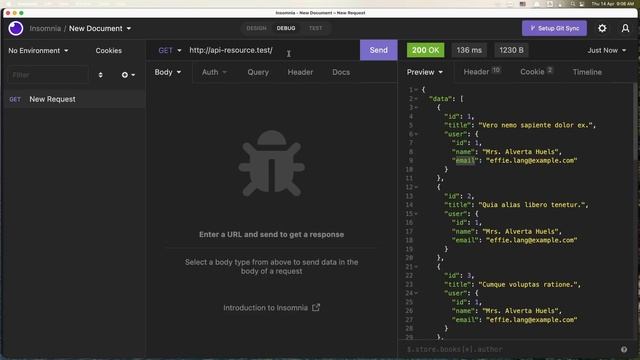Viewport: 640px width, 360px height.
Task: Switch to the Debug view
Action: tap(286, 28)
